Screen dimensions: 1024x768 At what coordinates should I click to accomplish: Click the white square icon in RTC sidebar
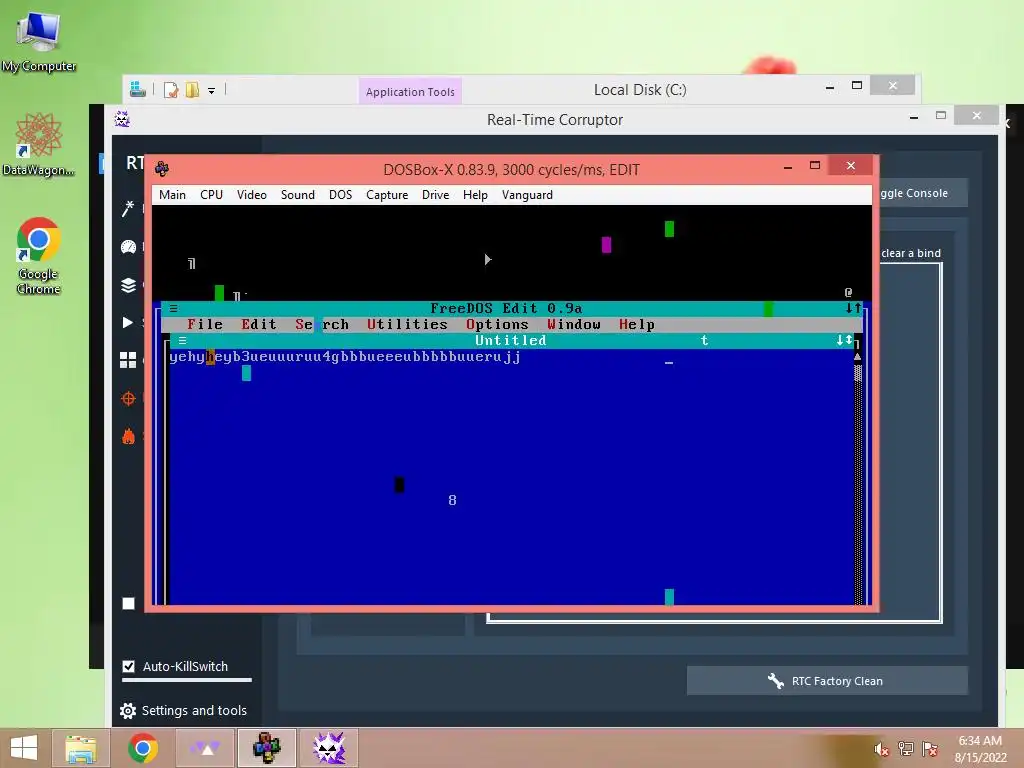(129, 603)
